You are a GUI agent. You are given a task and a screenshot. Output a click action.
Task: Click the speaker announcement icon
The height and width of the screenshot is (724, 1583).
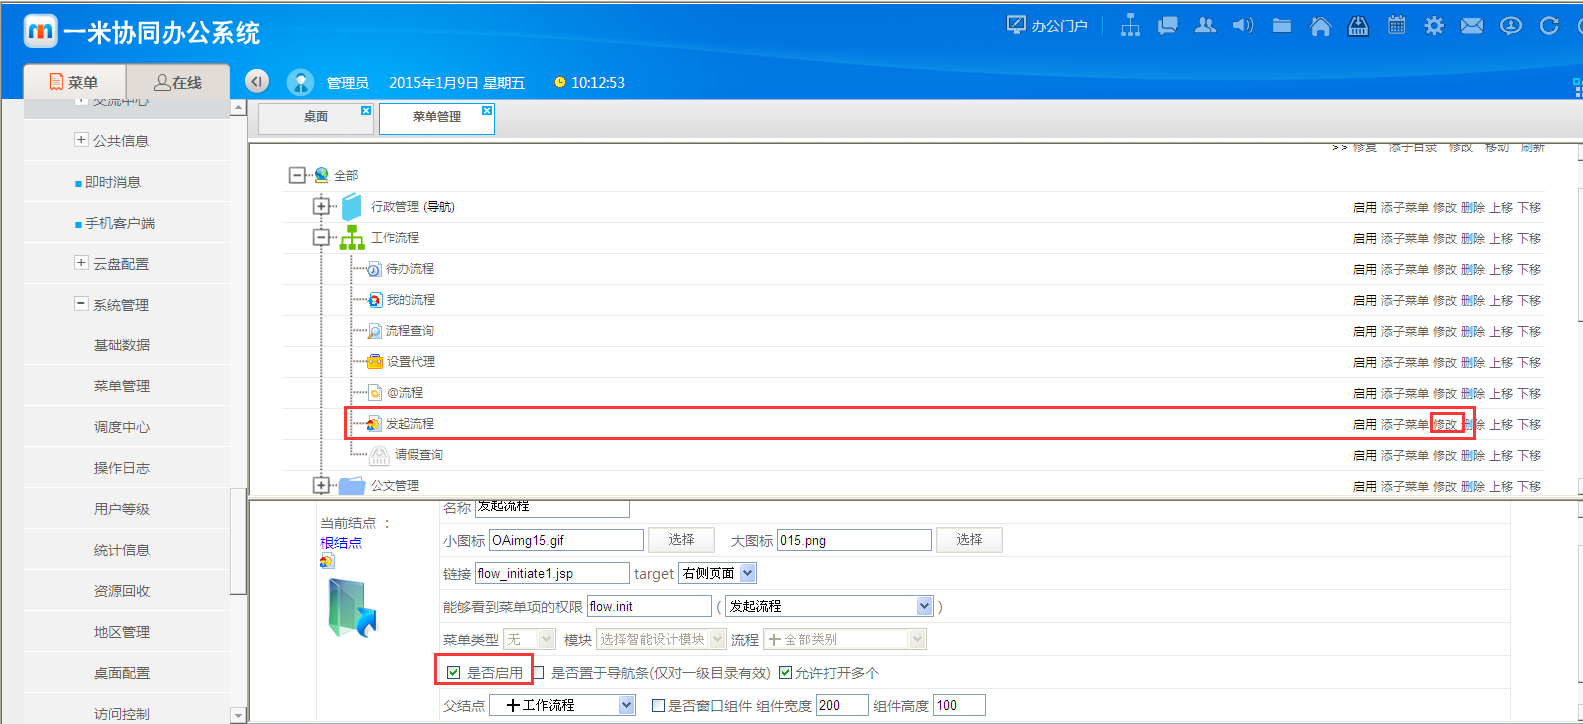[x=1243, y=25]
